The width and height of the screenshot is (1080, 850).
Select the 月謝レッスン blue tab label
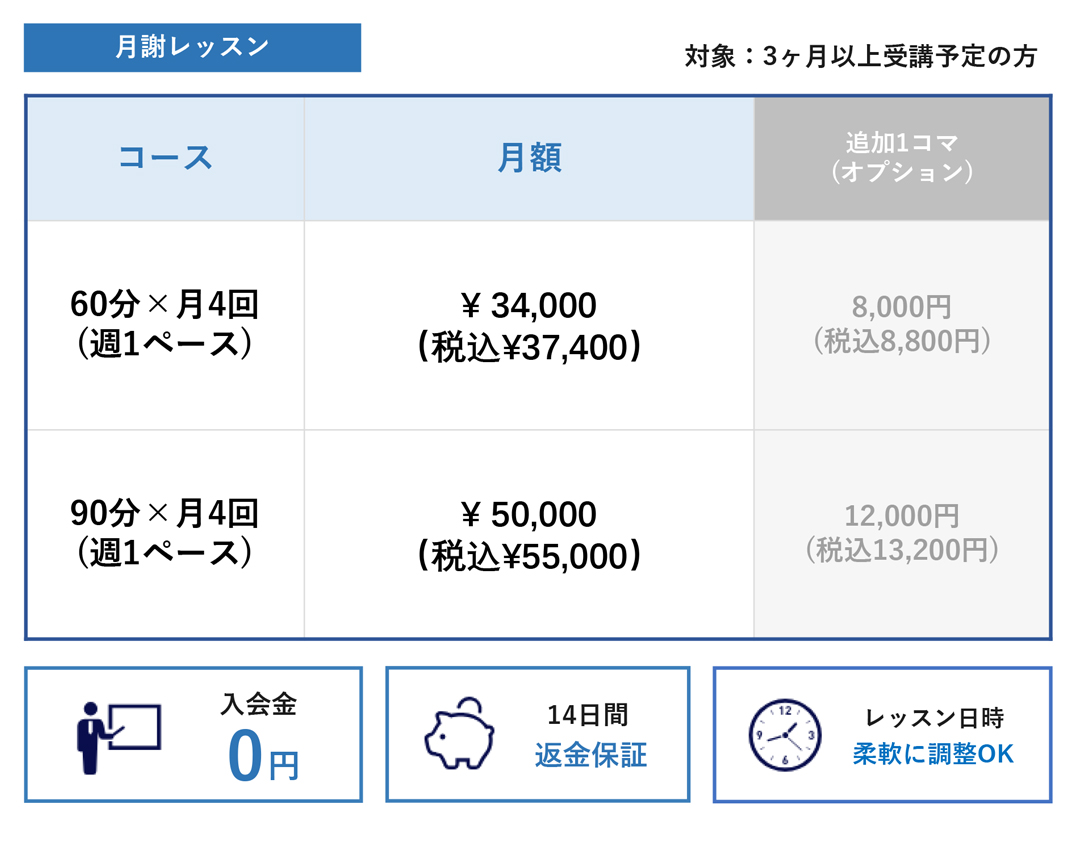pos(192,48)
